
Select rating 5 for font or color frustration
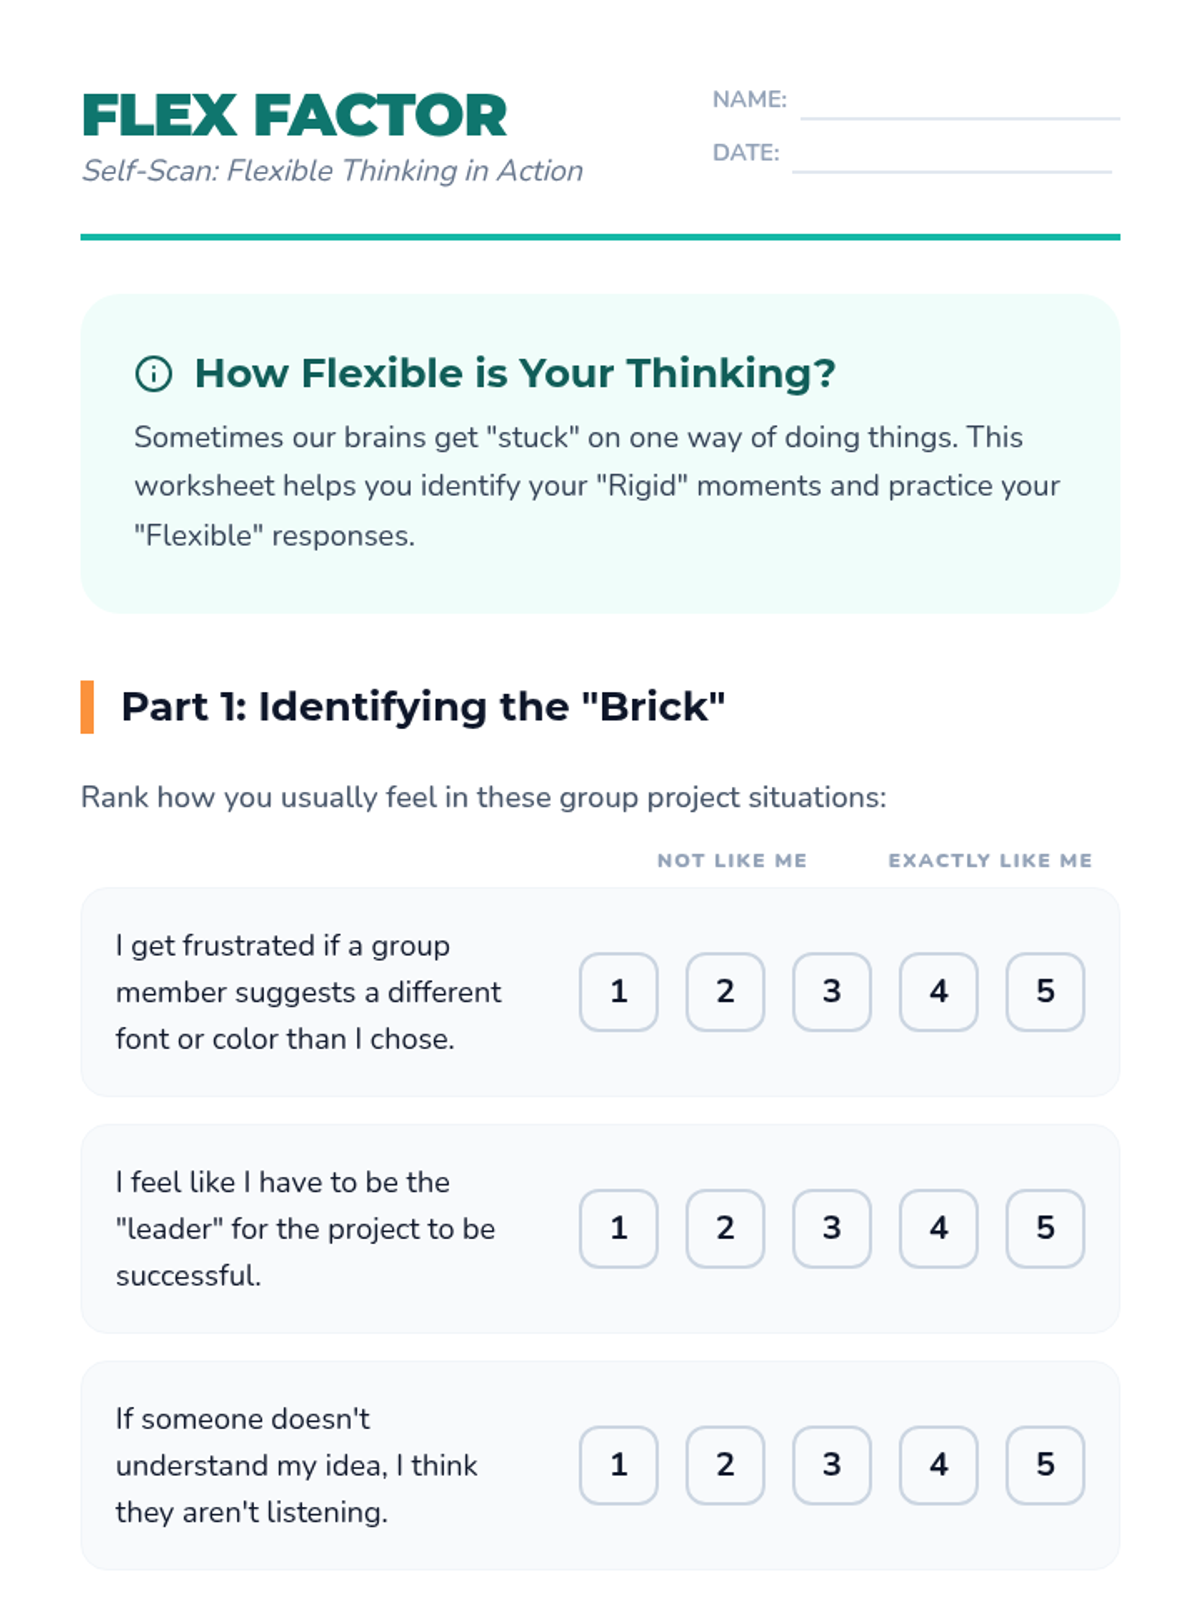click(1045, 991)
